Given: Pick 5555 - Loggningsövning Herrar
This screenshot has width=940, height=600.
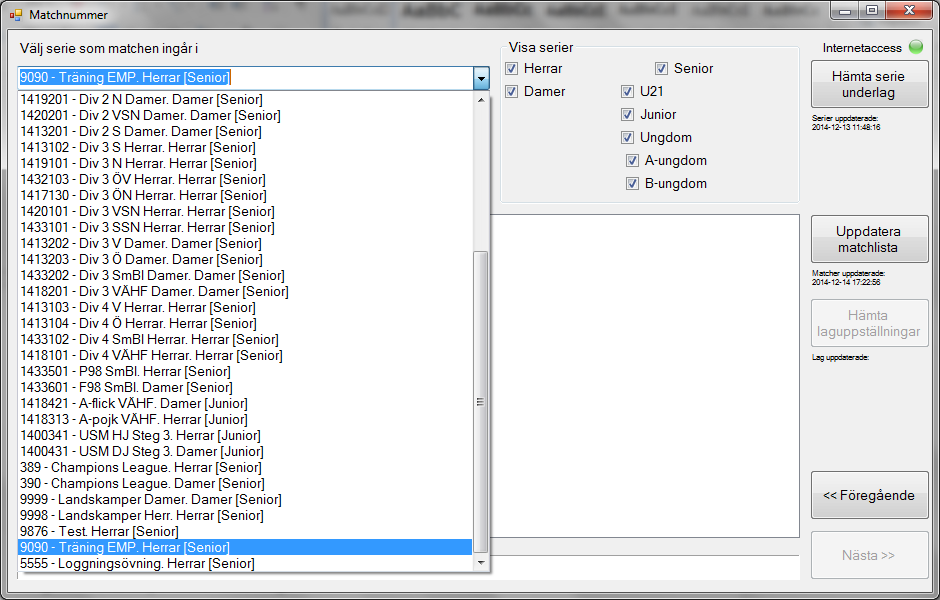Looking at the screenshot, I should pyautogui.click(x=245, y=563).
